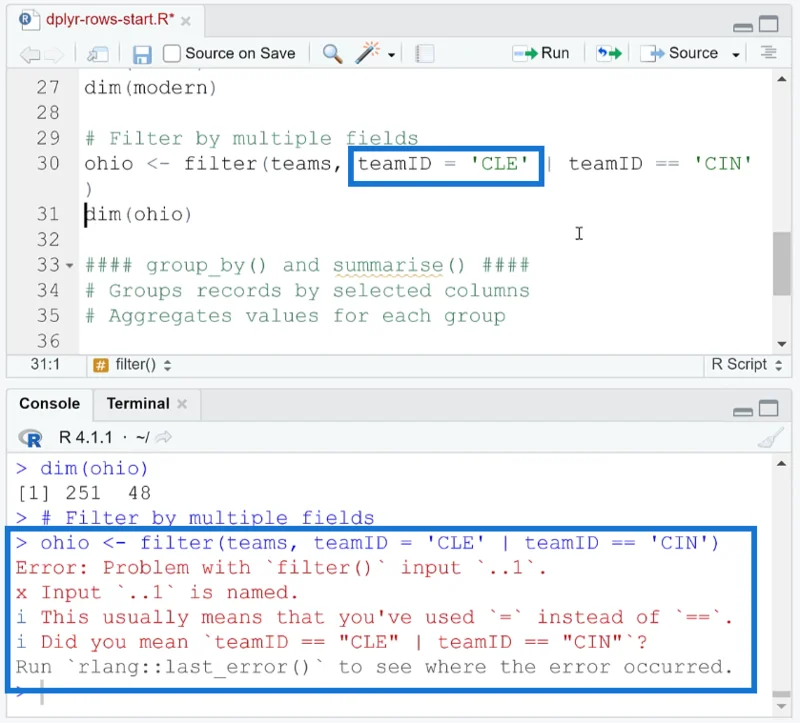Close the Terminal tab
The width and height of the screenshot is (800, 723).
[182, 404]
